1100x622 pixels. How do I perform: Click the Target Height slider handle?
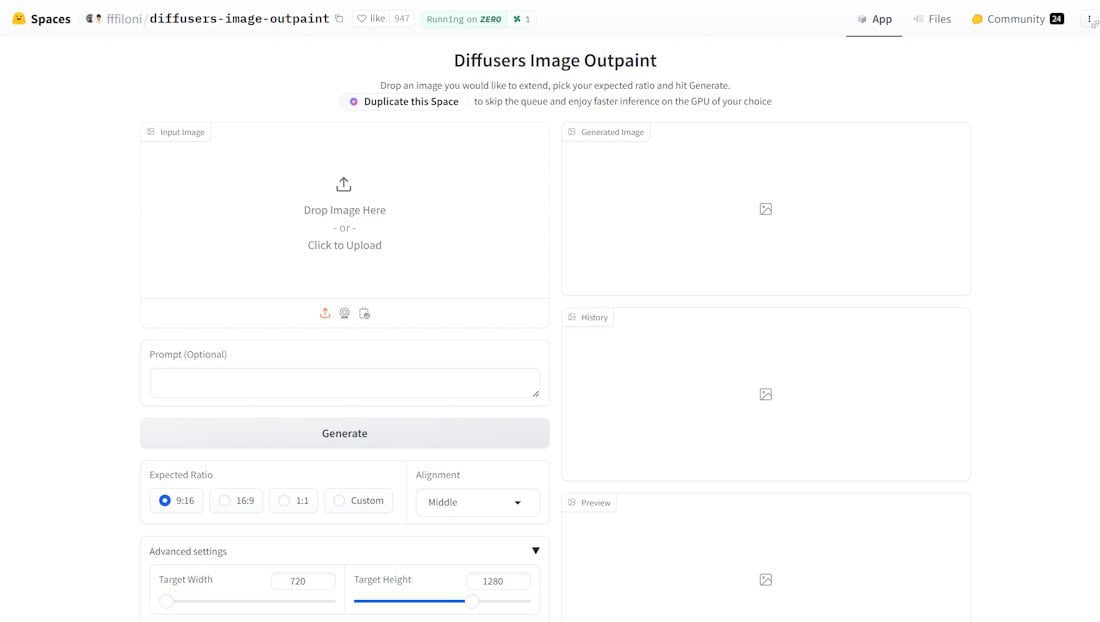click(x=472, y=601)
